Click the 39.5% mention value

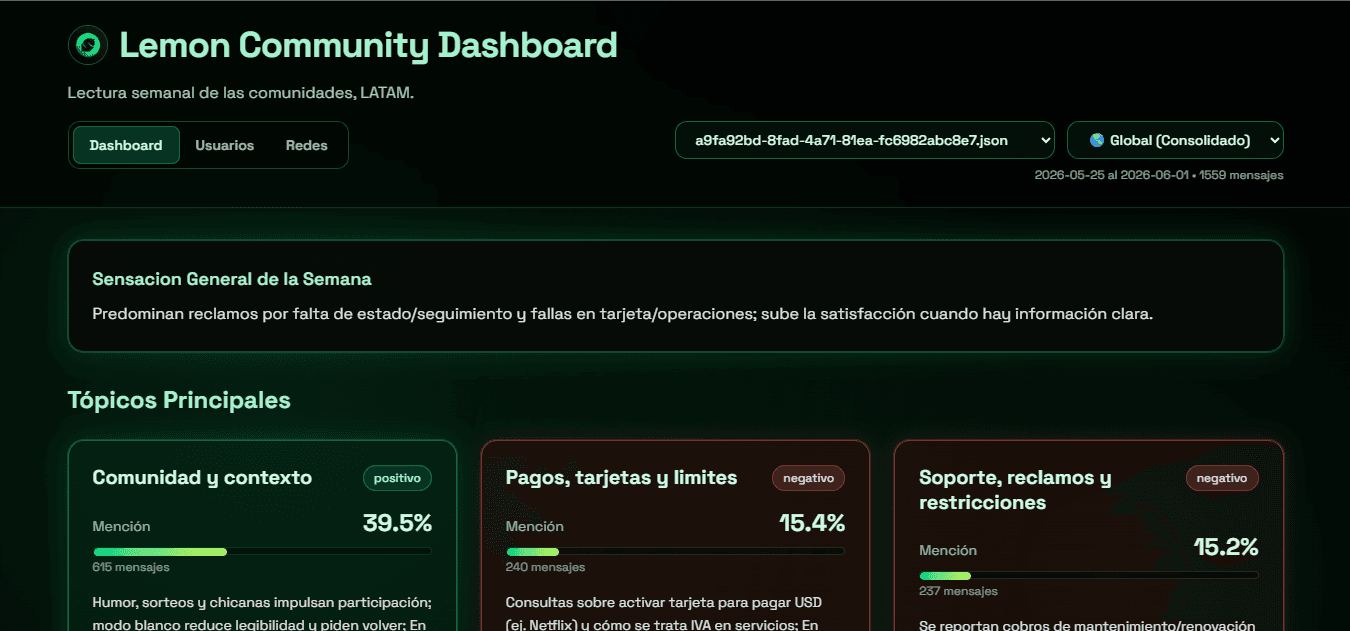(397, 523)
